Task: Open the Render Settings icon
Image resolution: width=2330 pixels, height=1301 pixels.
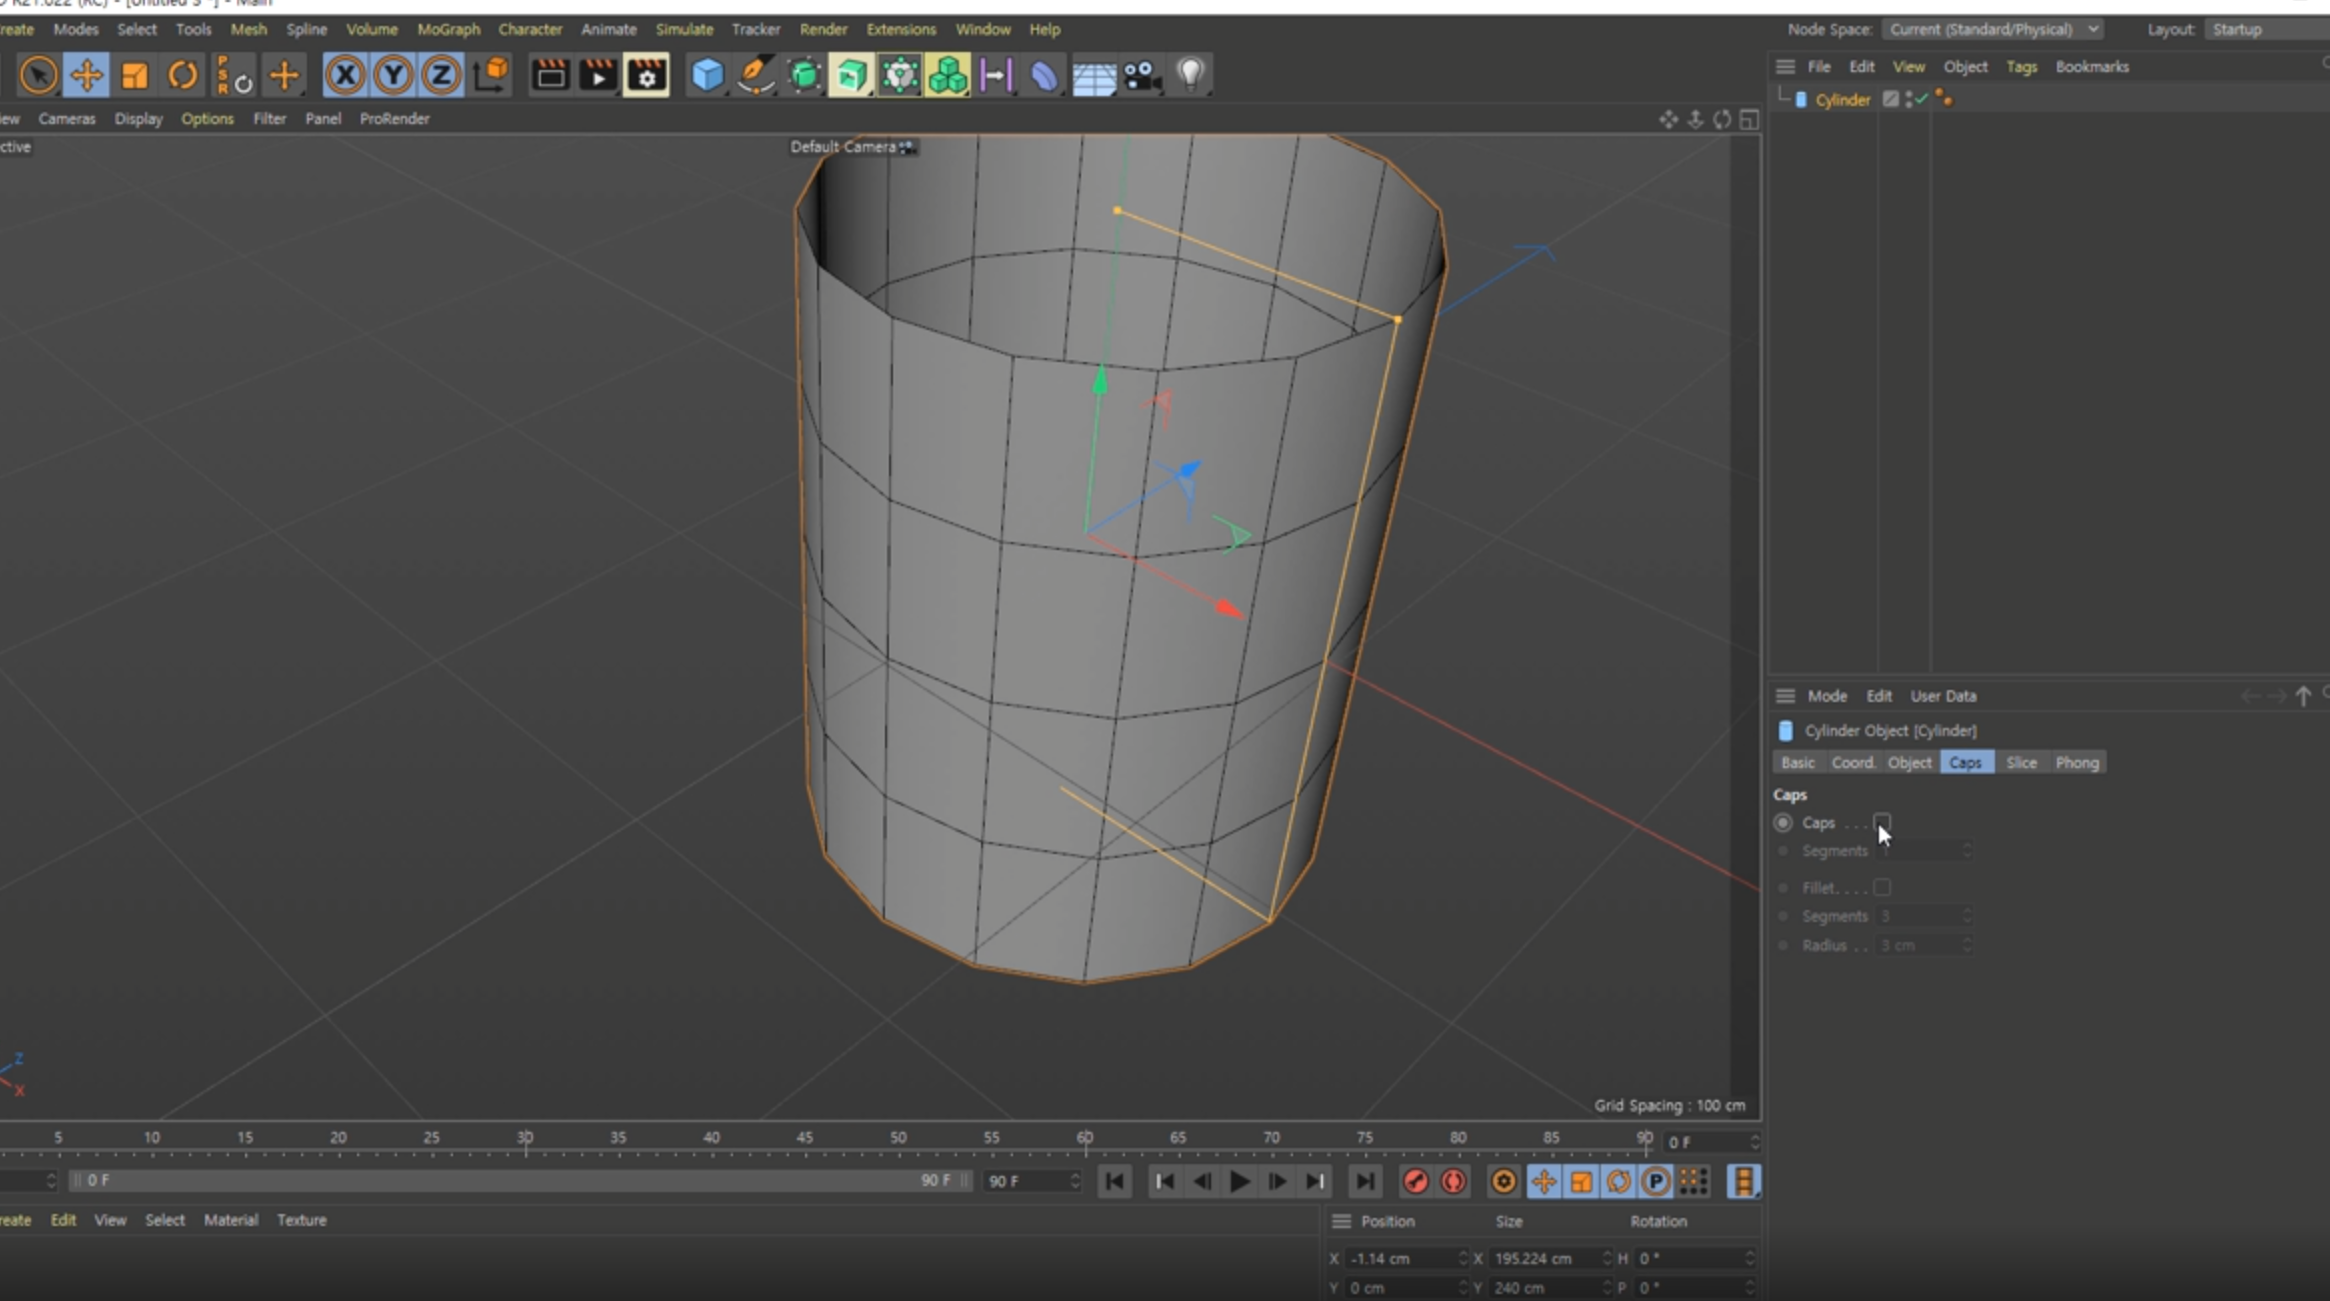Action: tap(646, 75)
